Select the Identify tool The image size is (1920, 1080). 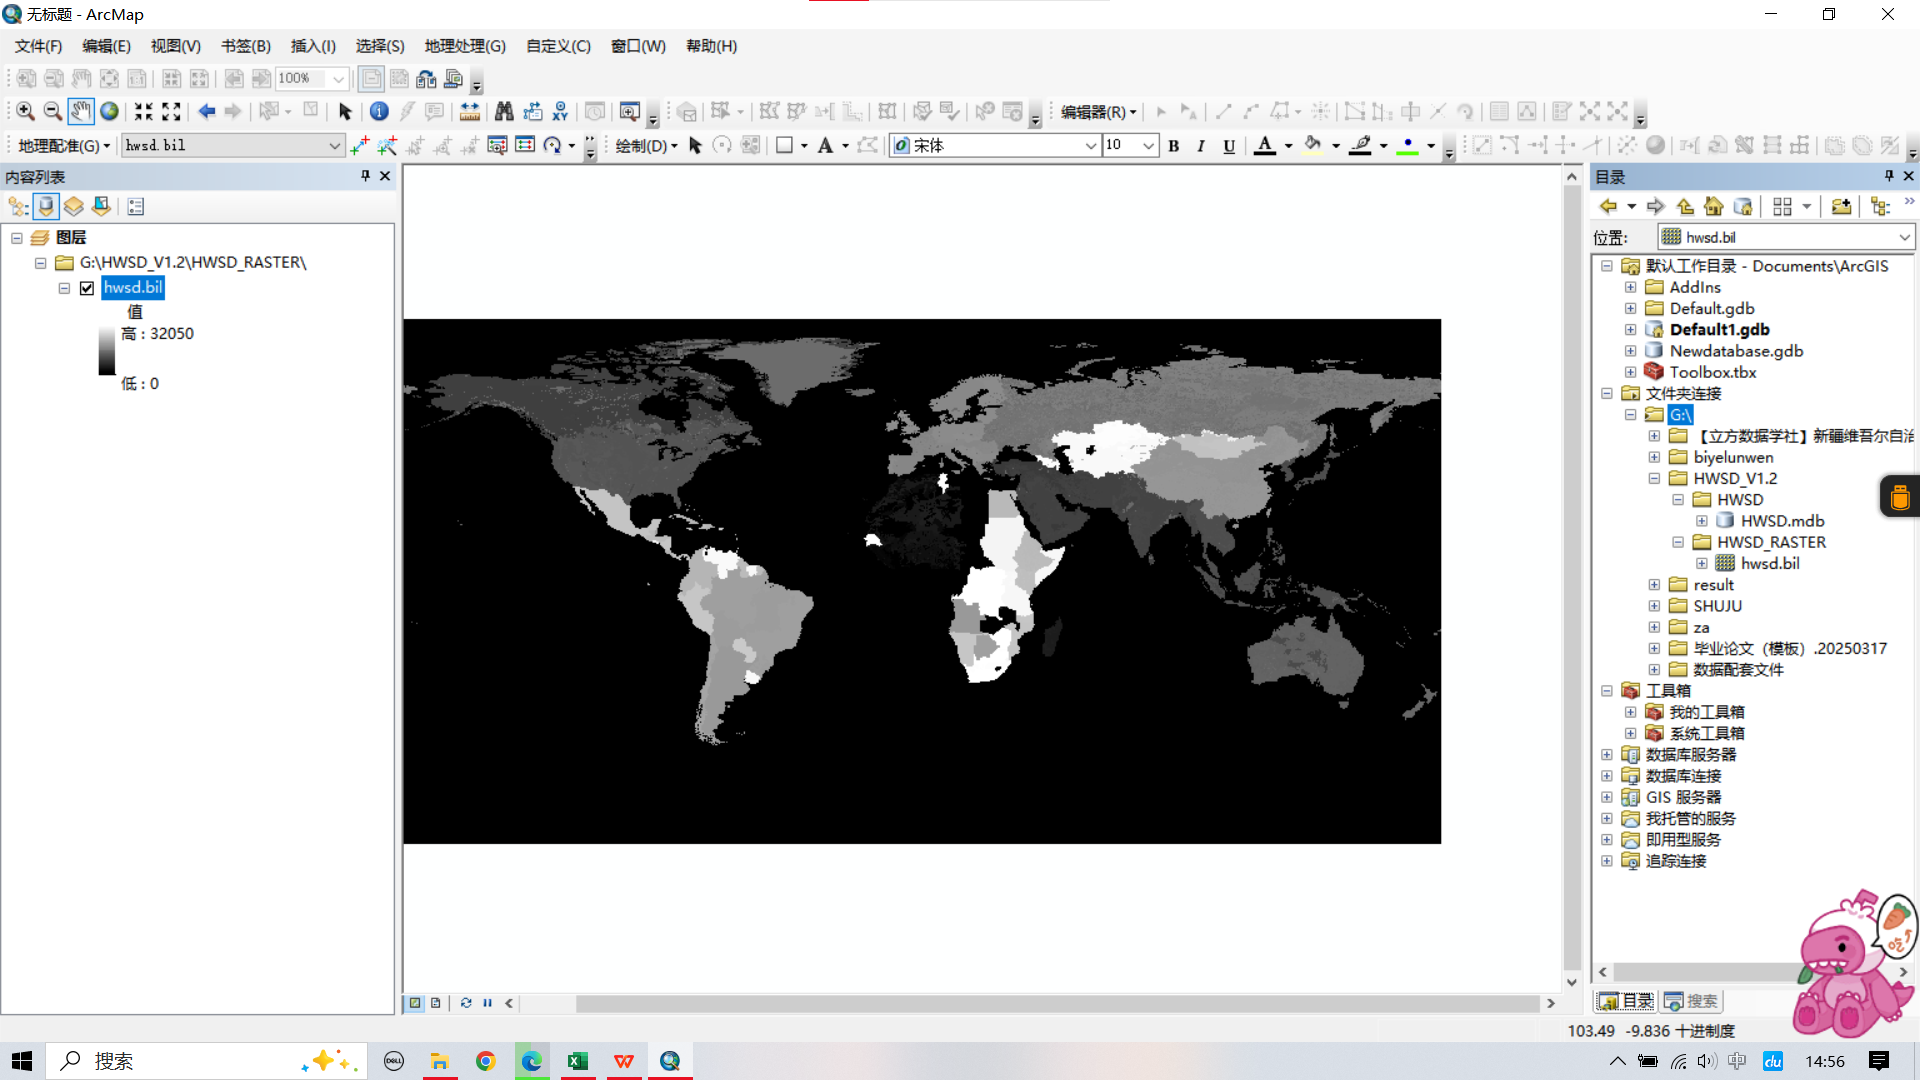pos(379,112)
